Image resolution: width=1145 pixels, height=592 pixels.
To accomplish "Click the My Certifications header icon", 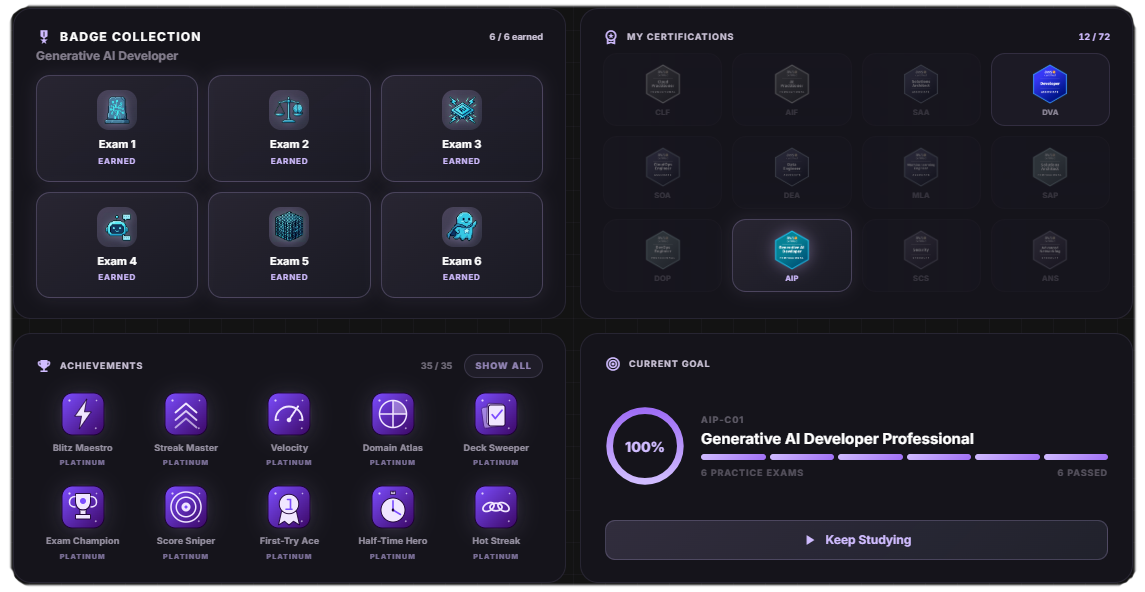I will pyautogui.click(x=611, y=36).
